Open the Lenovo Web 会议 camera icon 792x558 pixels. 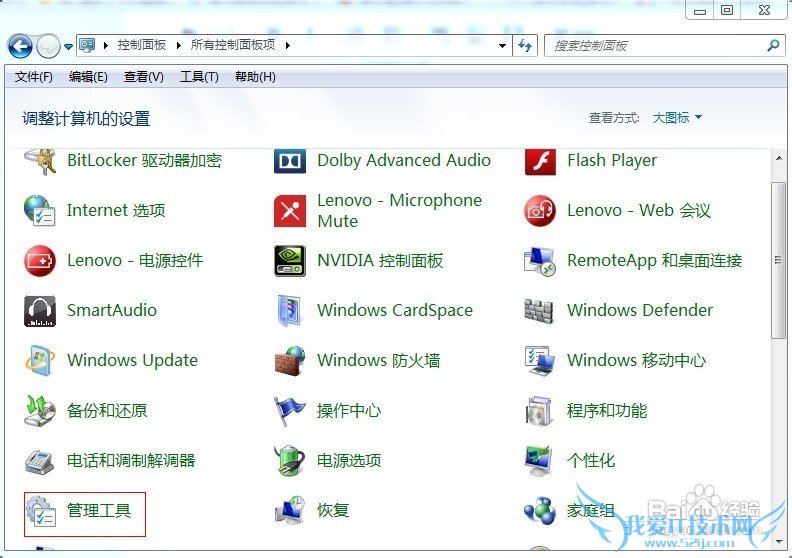[x=540, y=211]
